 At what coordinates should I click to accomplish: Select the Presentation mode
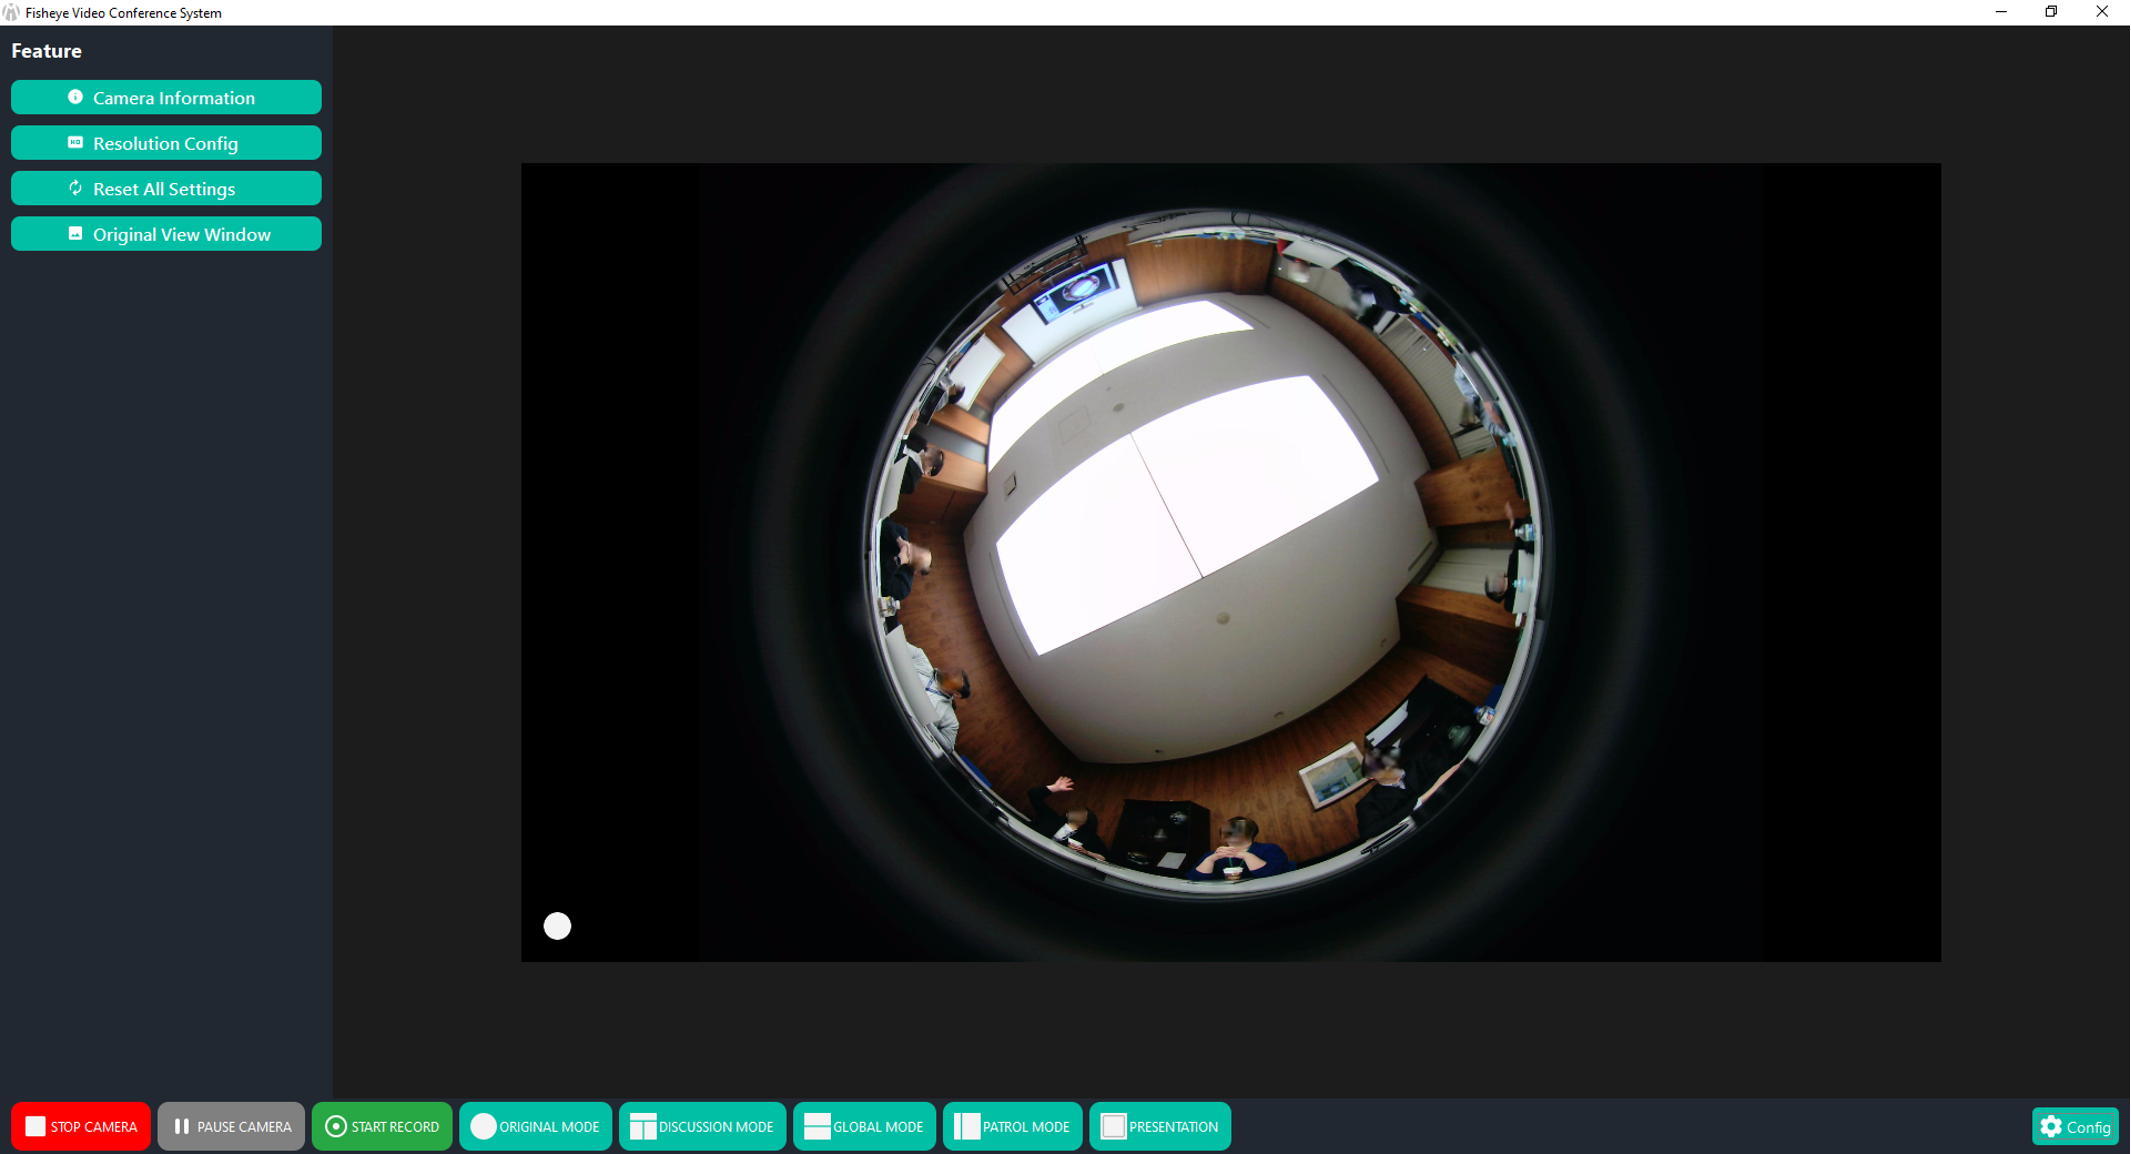coord(1160,1126)
